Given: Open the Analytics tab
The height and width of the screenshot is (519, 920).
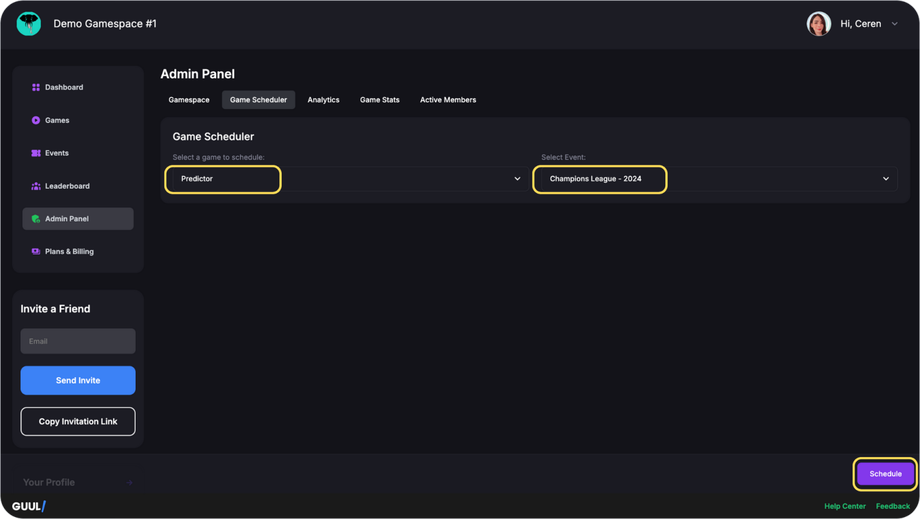Looking at the screenshot, I should point(323,100).
